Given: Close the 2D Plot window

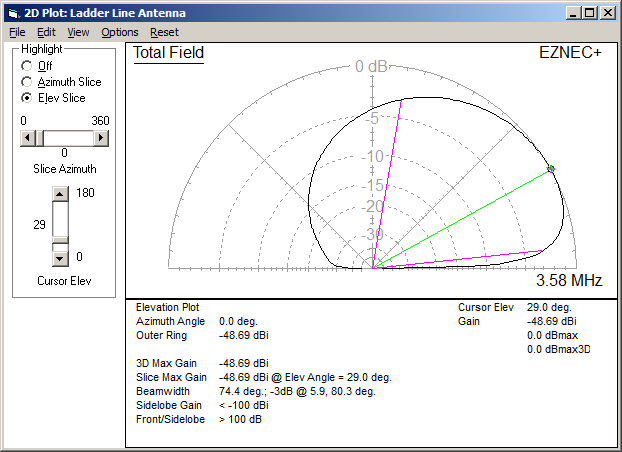Looking at the screenshot, I should [x=608, y=13].
